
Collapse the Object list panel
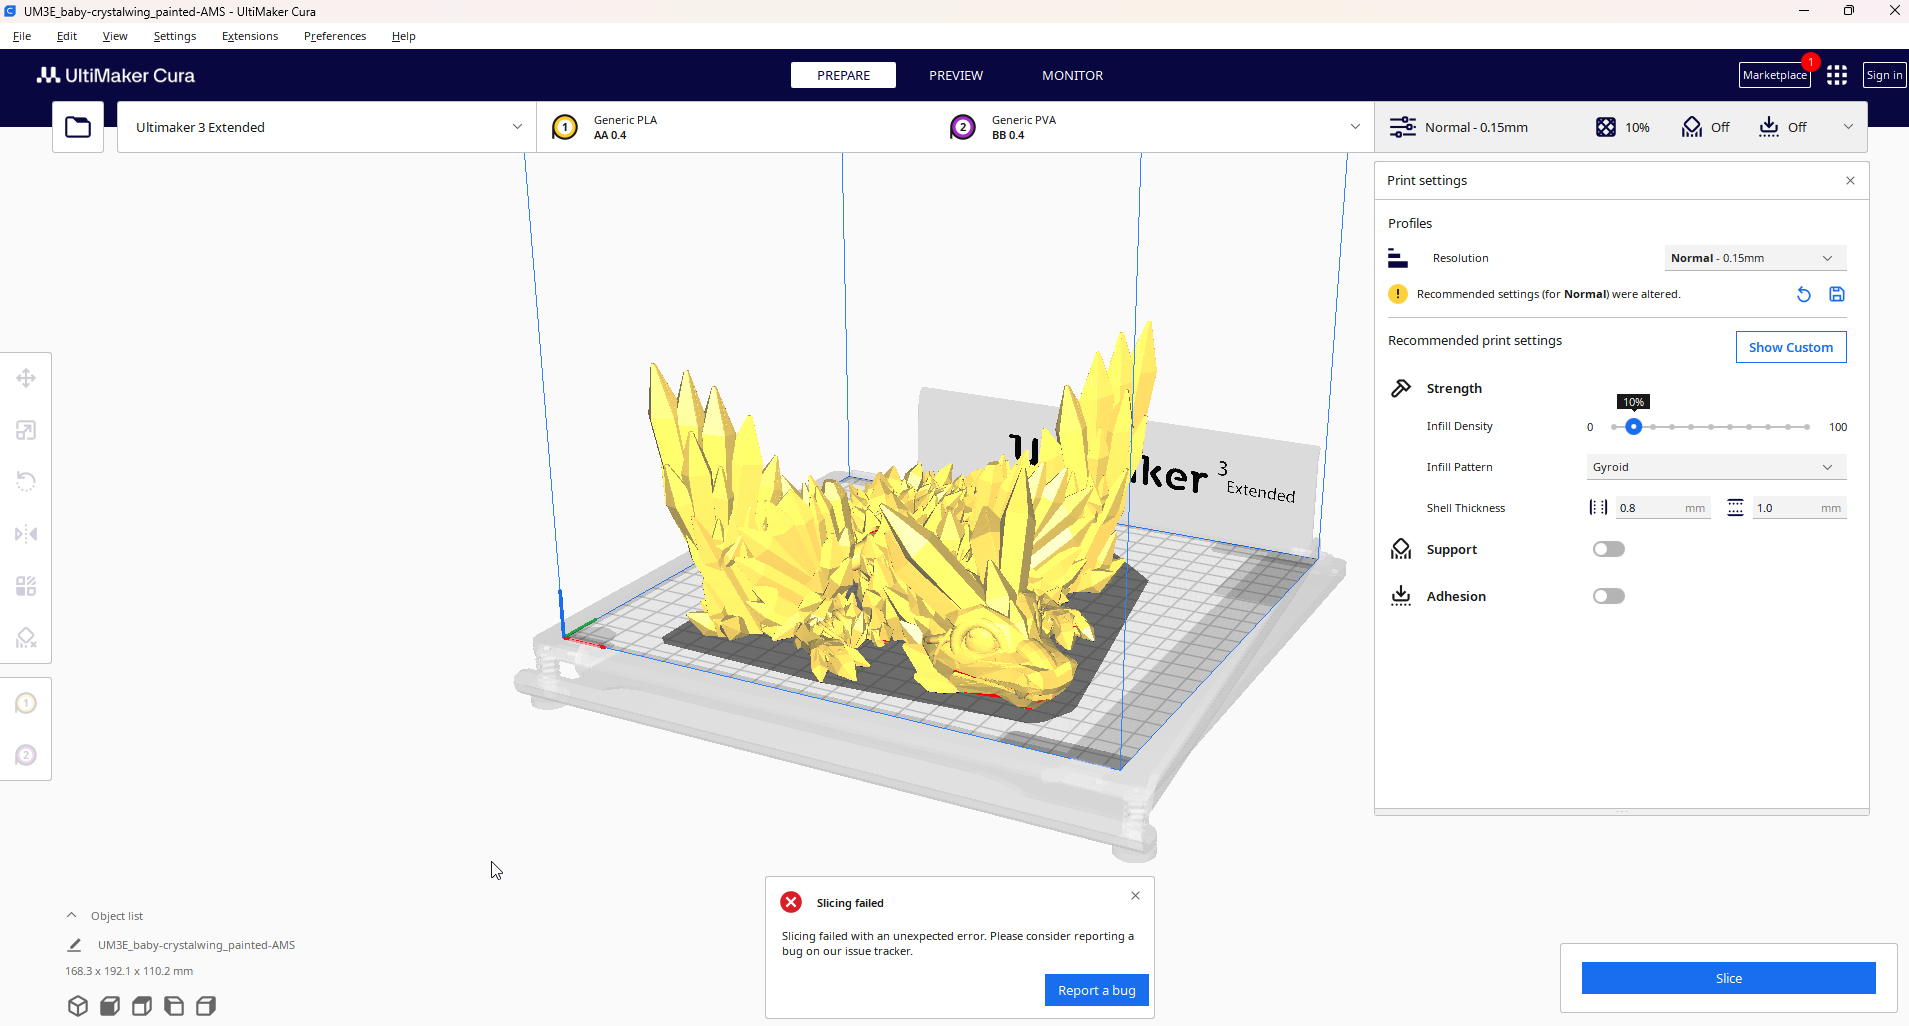click(72, 914)
